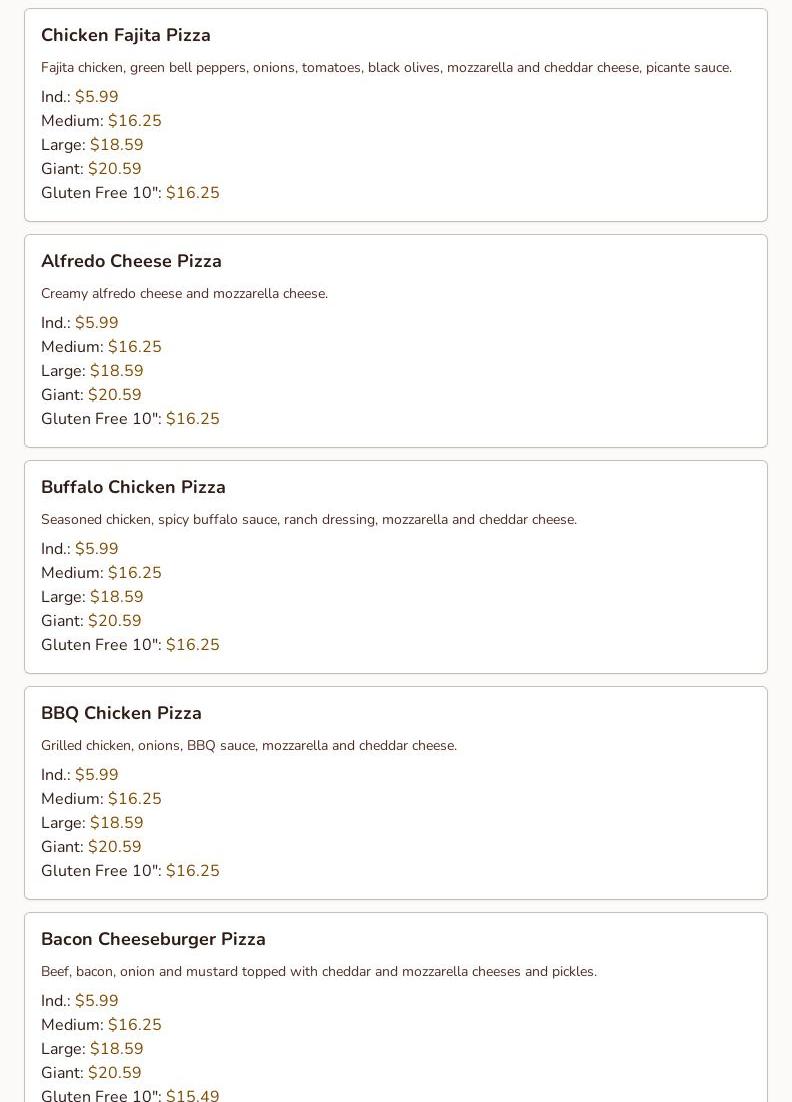792x1102 pixels.
Task: Pick the BBQ Chicken Medium $16.25 price
Action: click(x=135, y=799)
